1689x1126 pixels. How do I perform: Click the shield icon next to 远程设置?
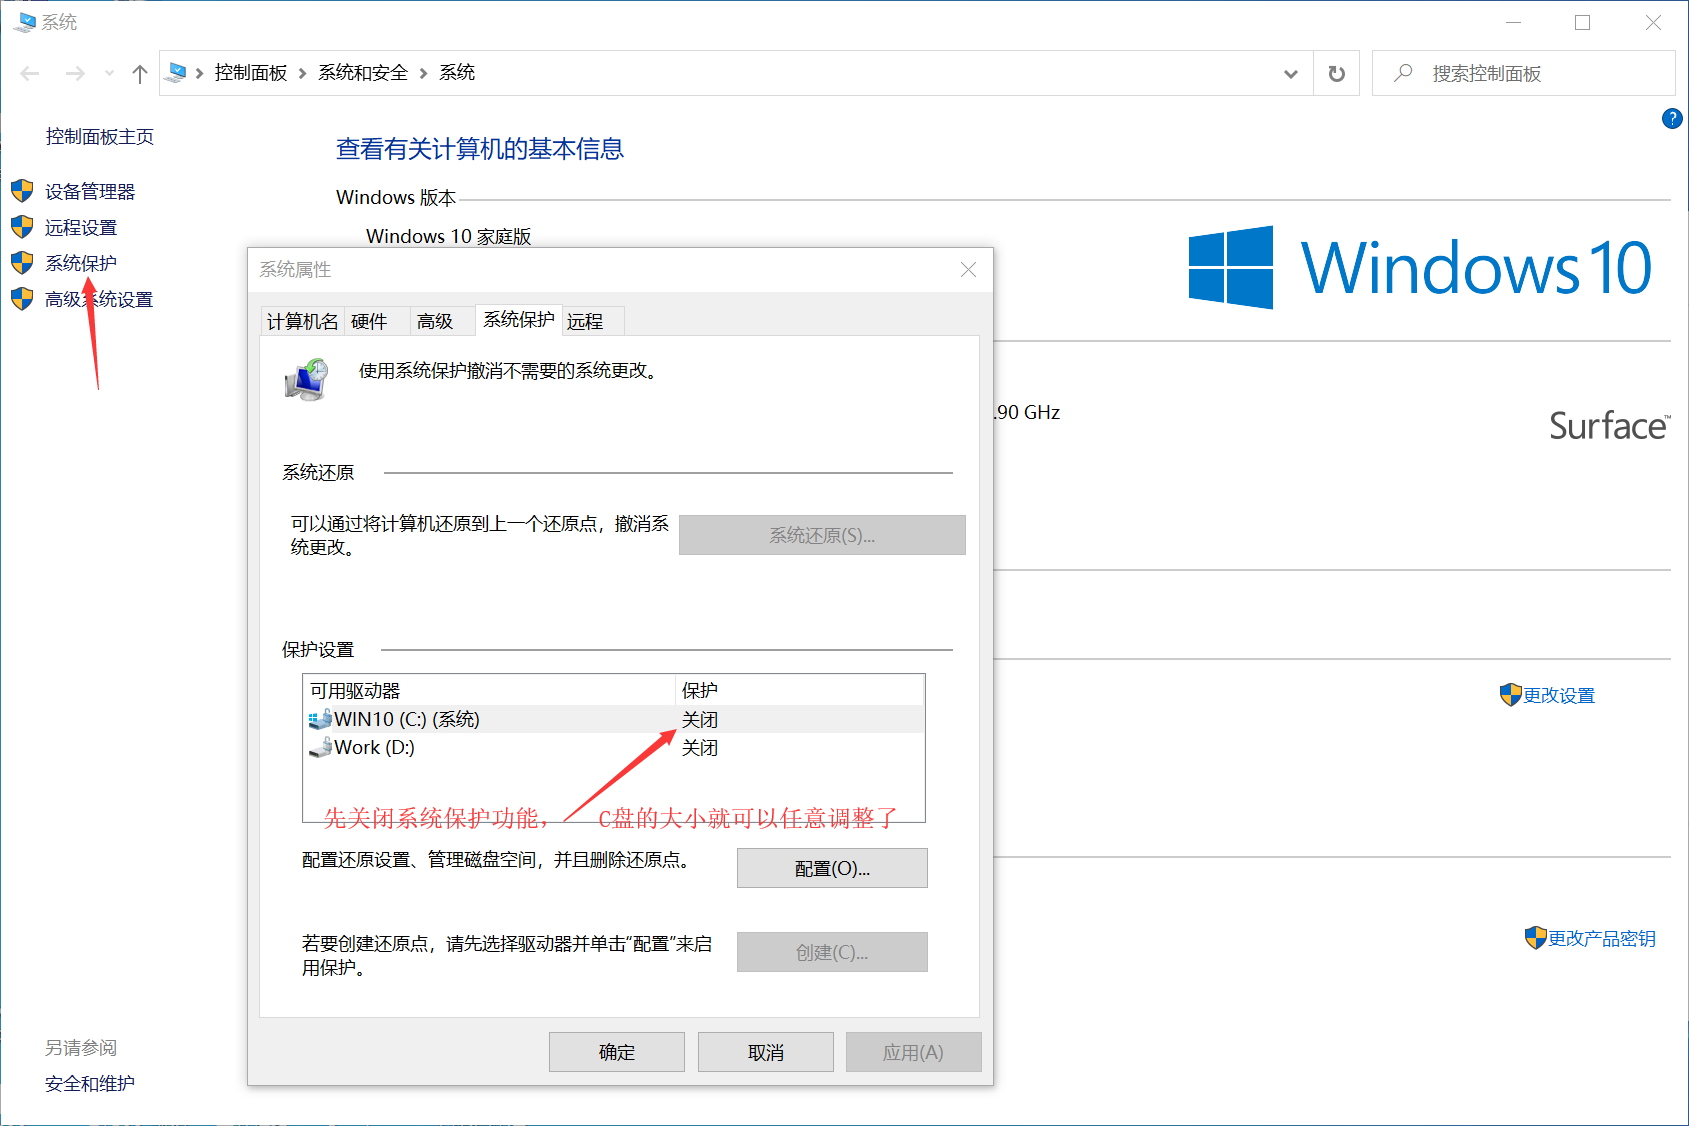[22, 227]
